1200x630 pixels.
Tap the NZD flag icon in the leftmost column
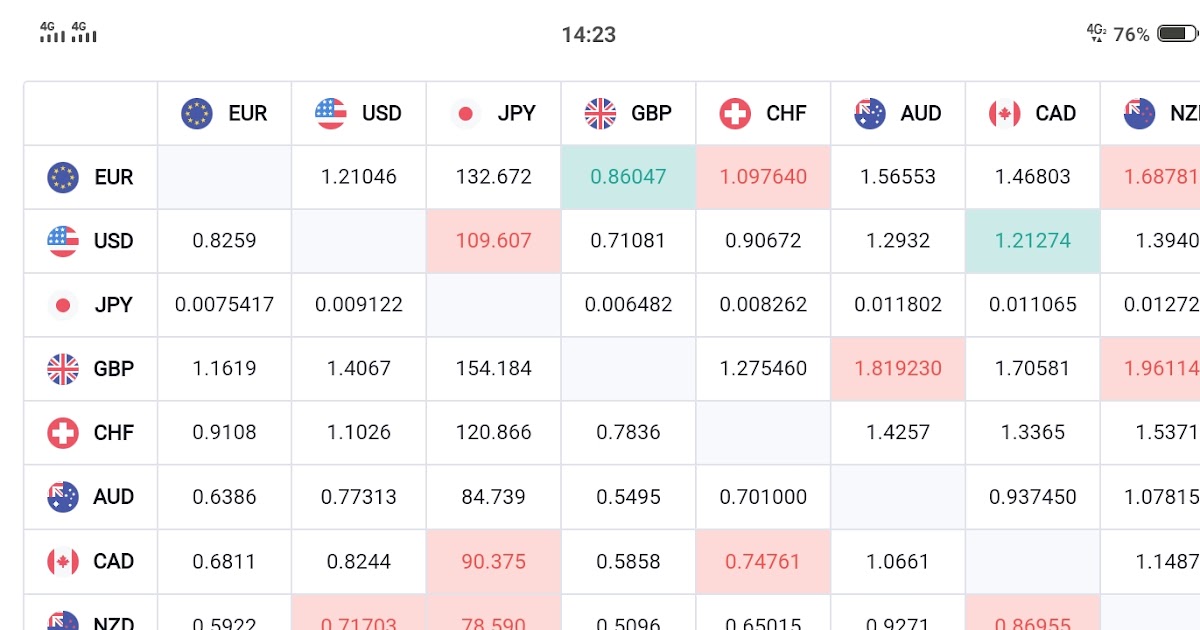[x=62, y=620]
